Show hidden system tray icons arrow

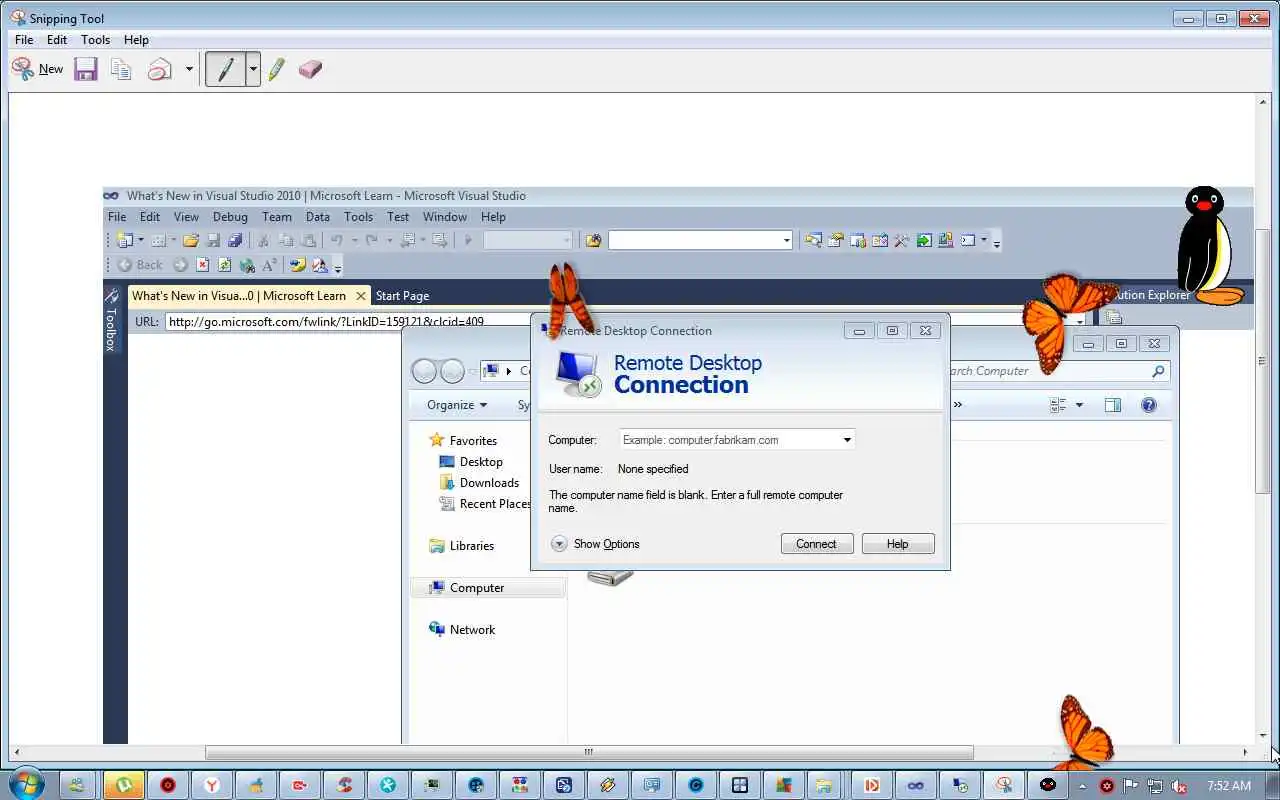click(1081, 786)
